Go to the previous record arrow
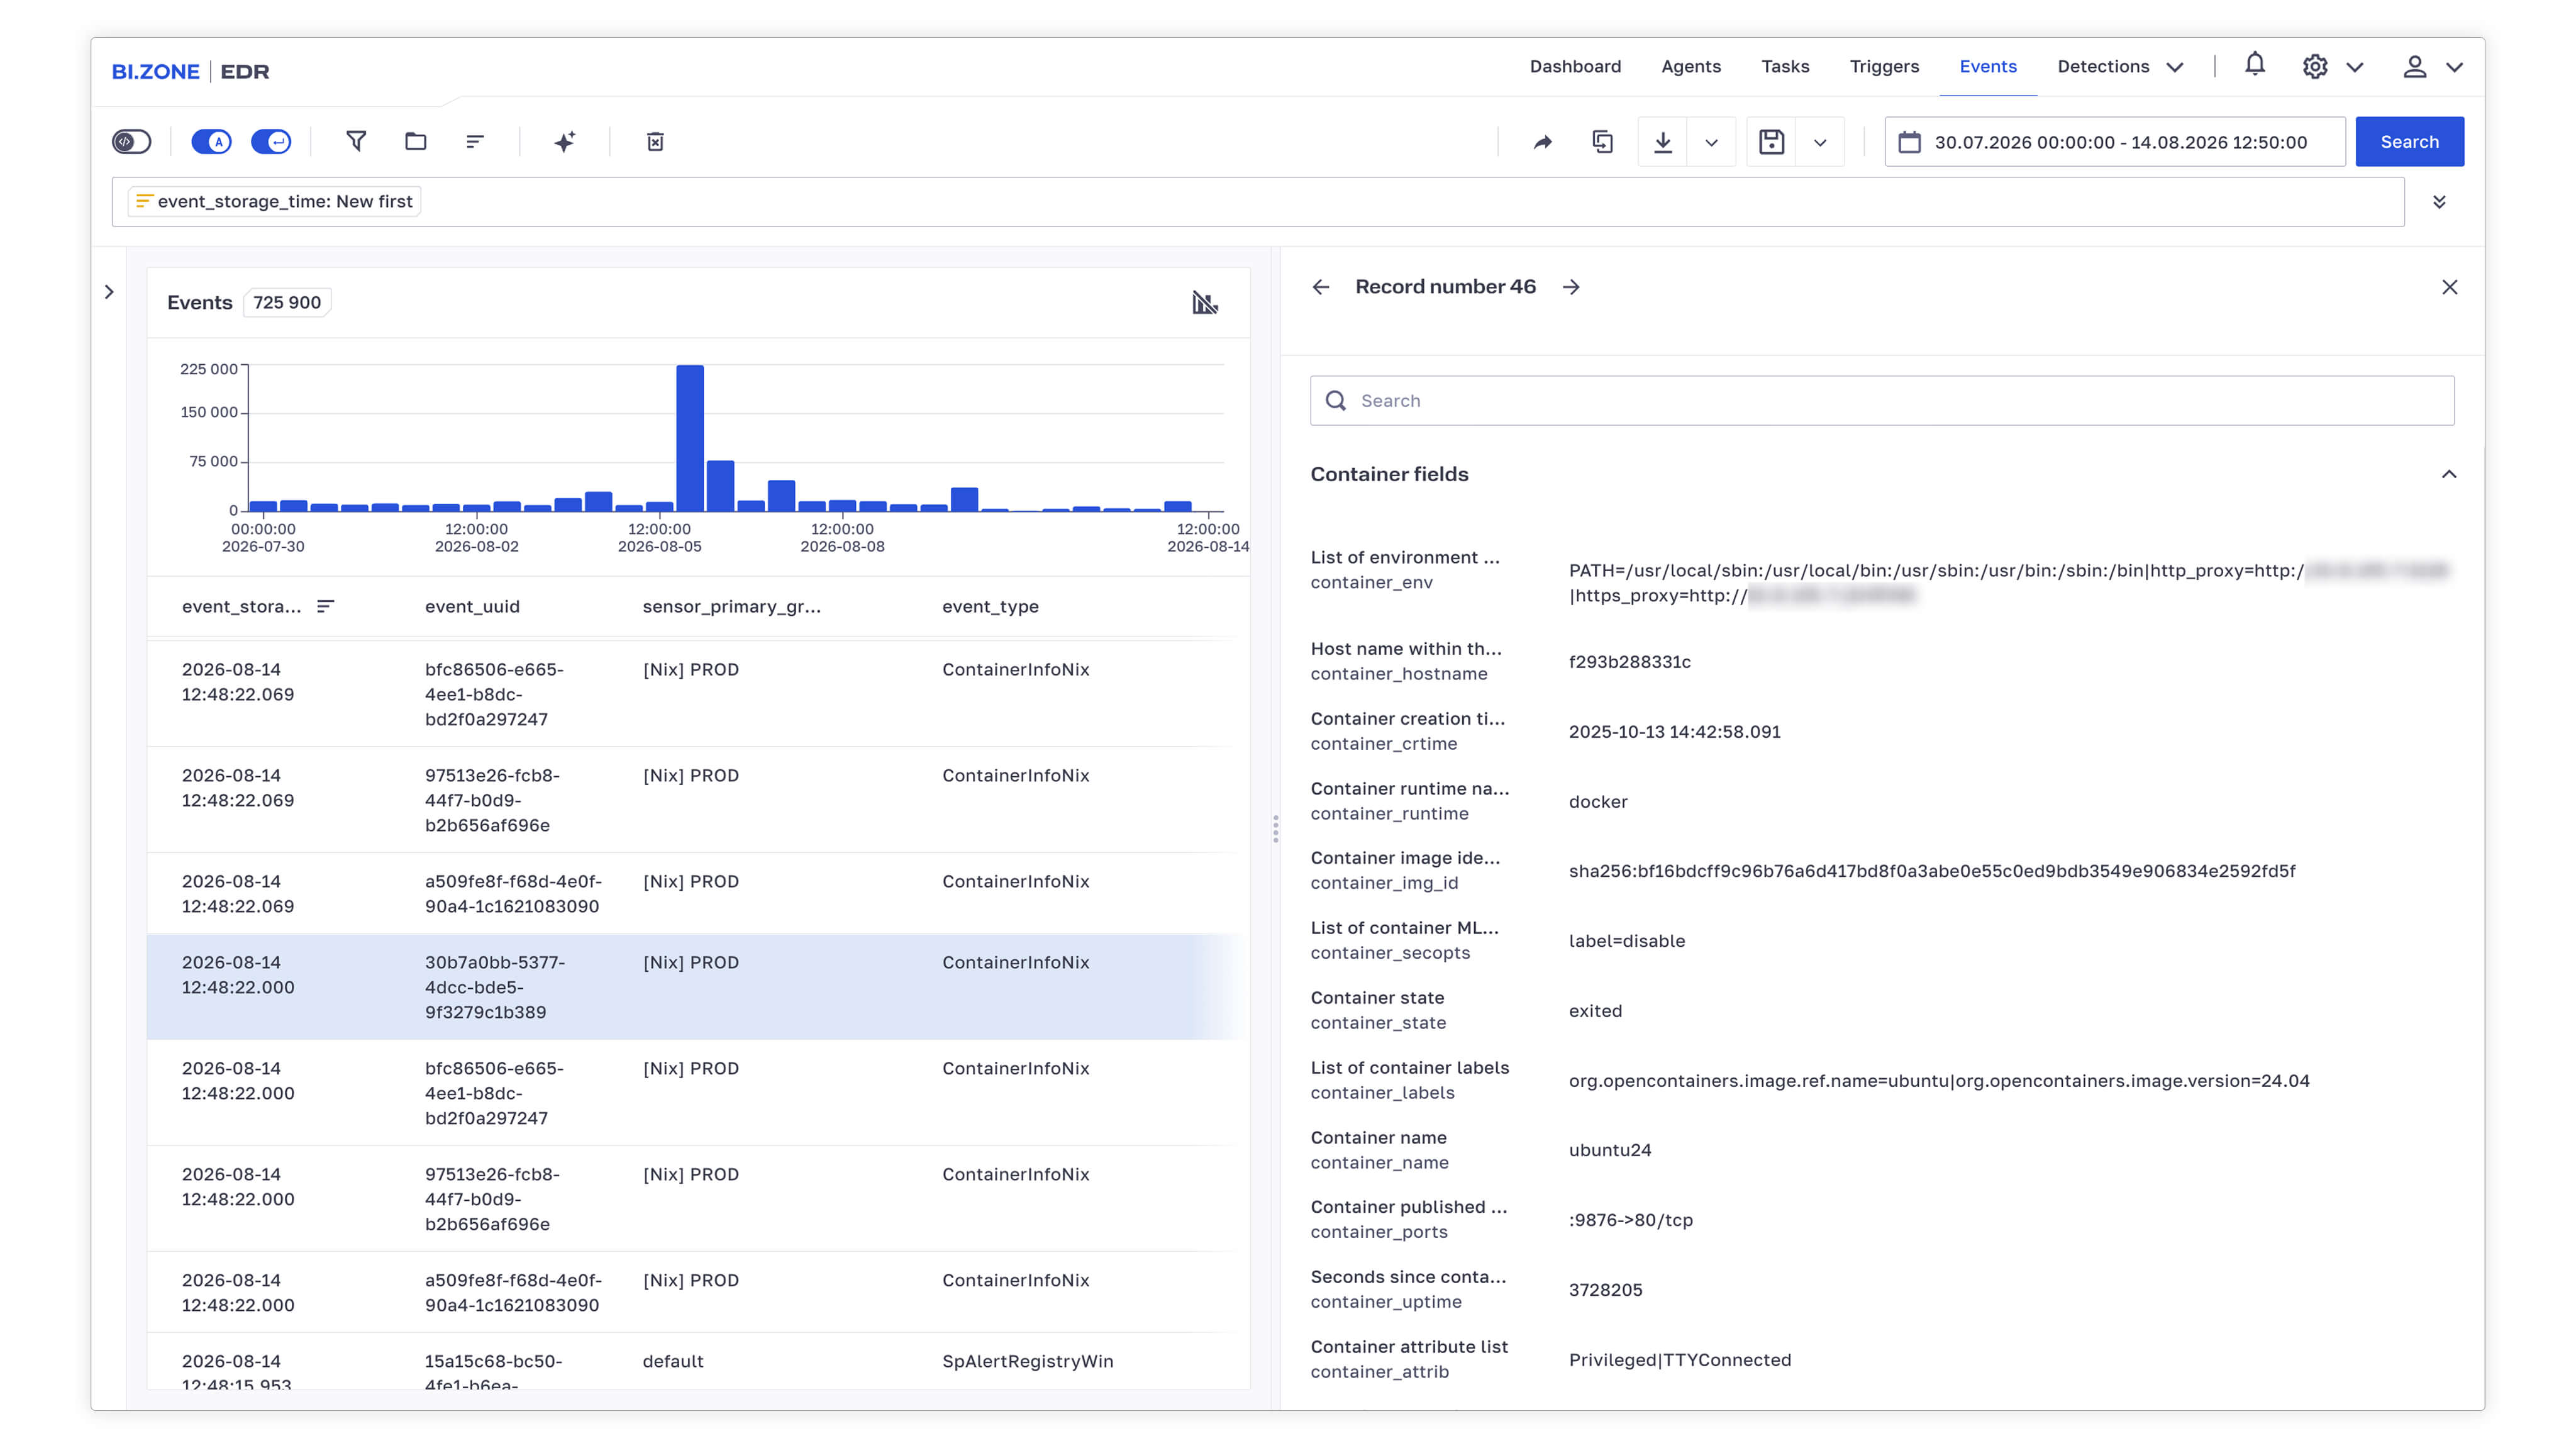2576x1448 pixels. 1321,287
